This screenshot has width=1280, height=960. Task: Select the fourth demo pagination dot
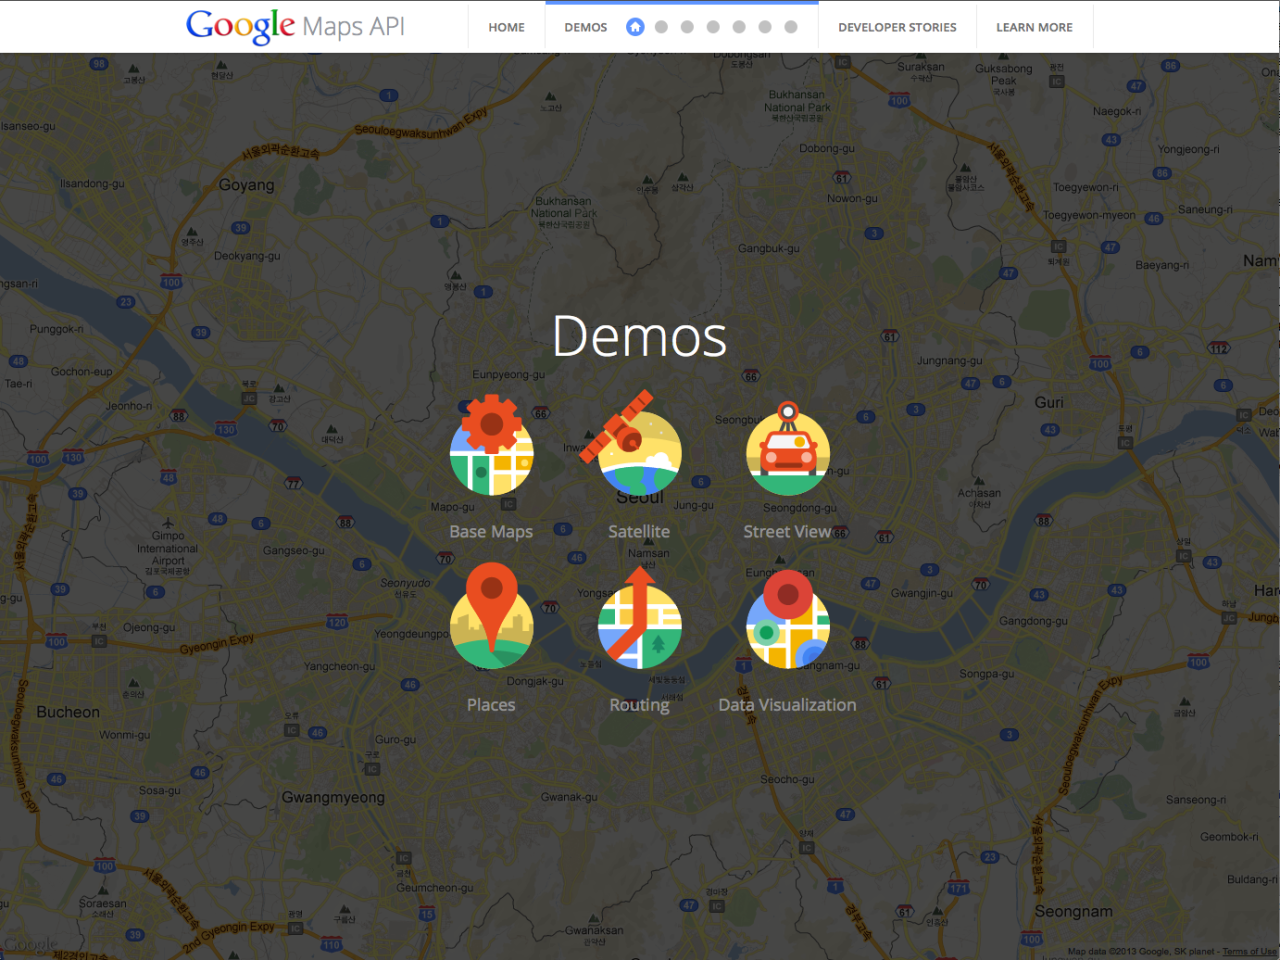point(713,27)
